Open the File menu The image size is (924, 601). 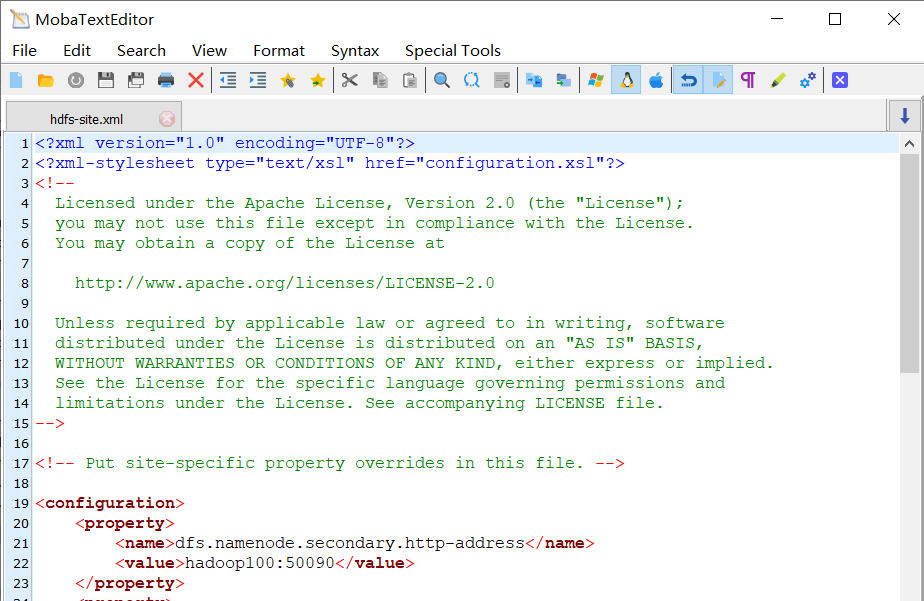click(x=24, y=51)
